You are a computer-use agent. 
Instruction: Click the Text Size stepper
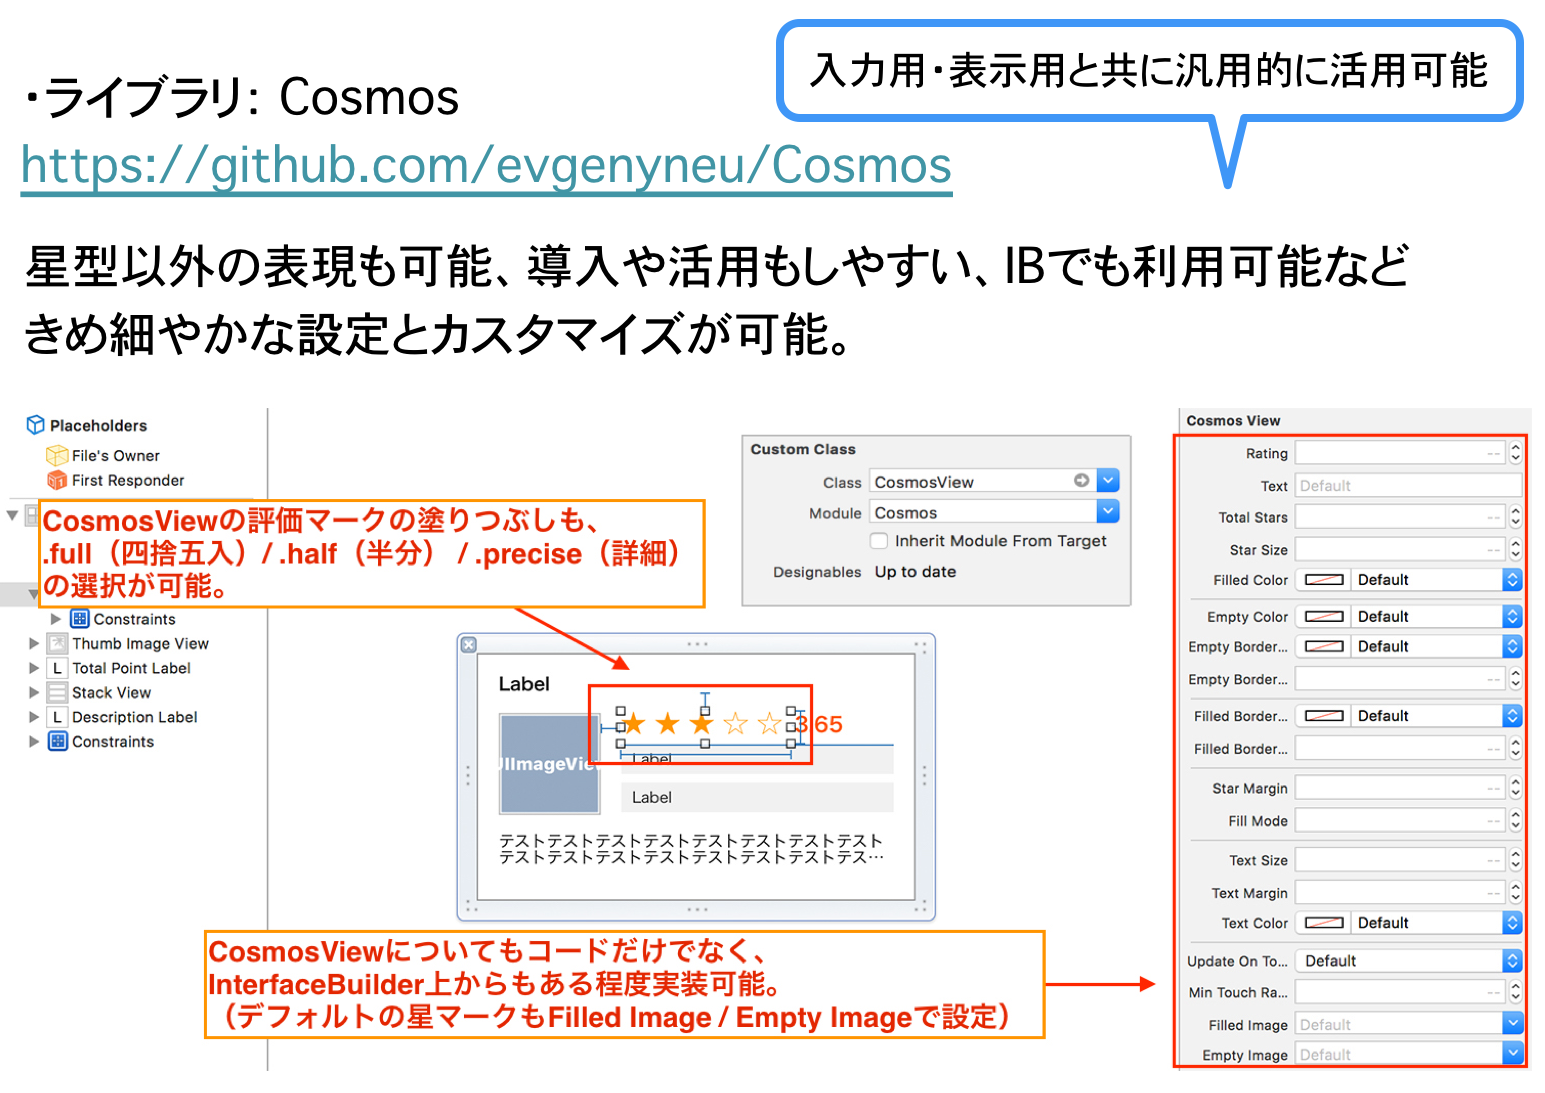pyautogui.click(x=1515, y=860)
